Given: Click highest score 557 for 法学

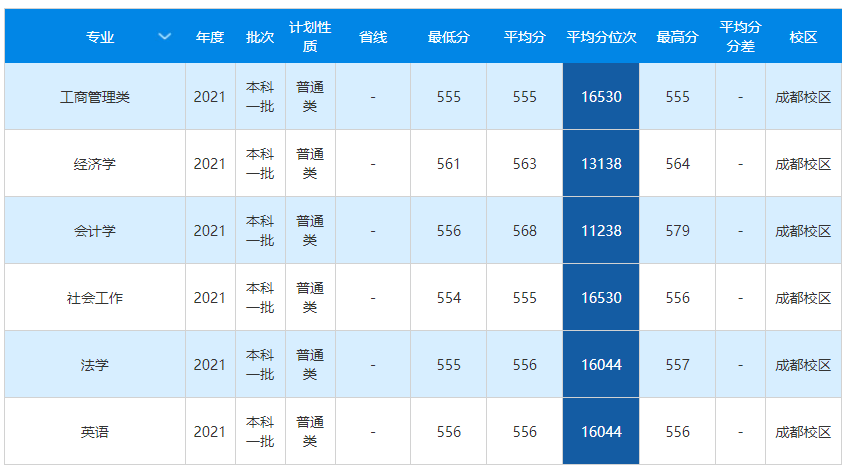Looking at the screenshot, I should click(x=678, y=365).
